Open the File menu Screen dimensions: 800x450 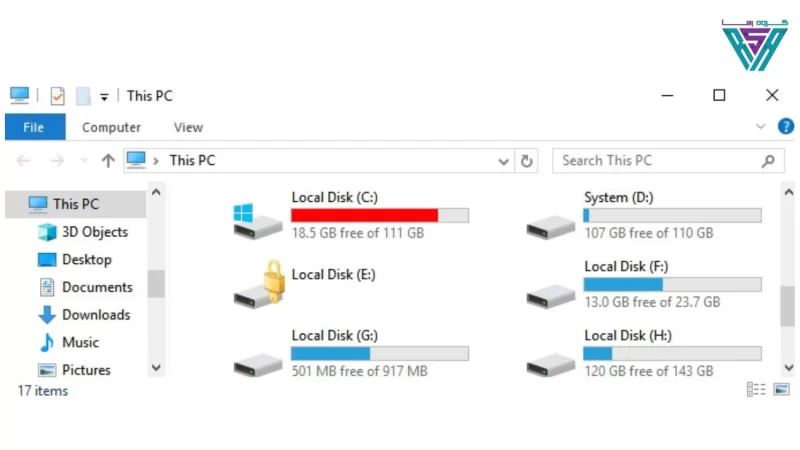coord(35,127)
